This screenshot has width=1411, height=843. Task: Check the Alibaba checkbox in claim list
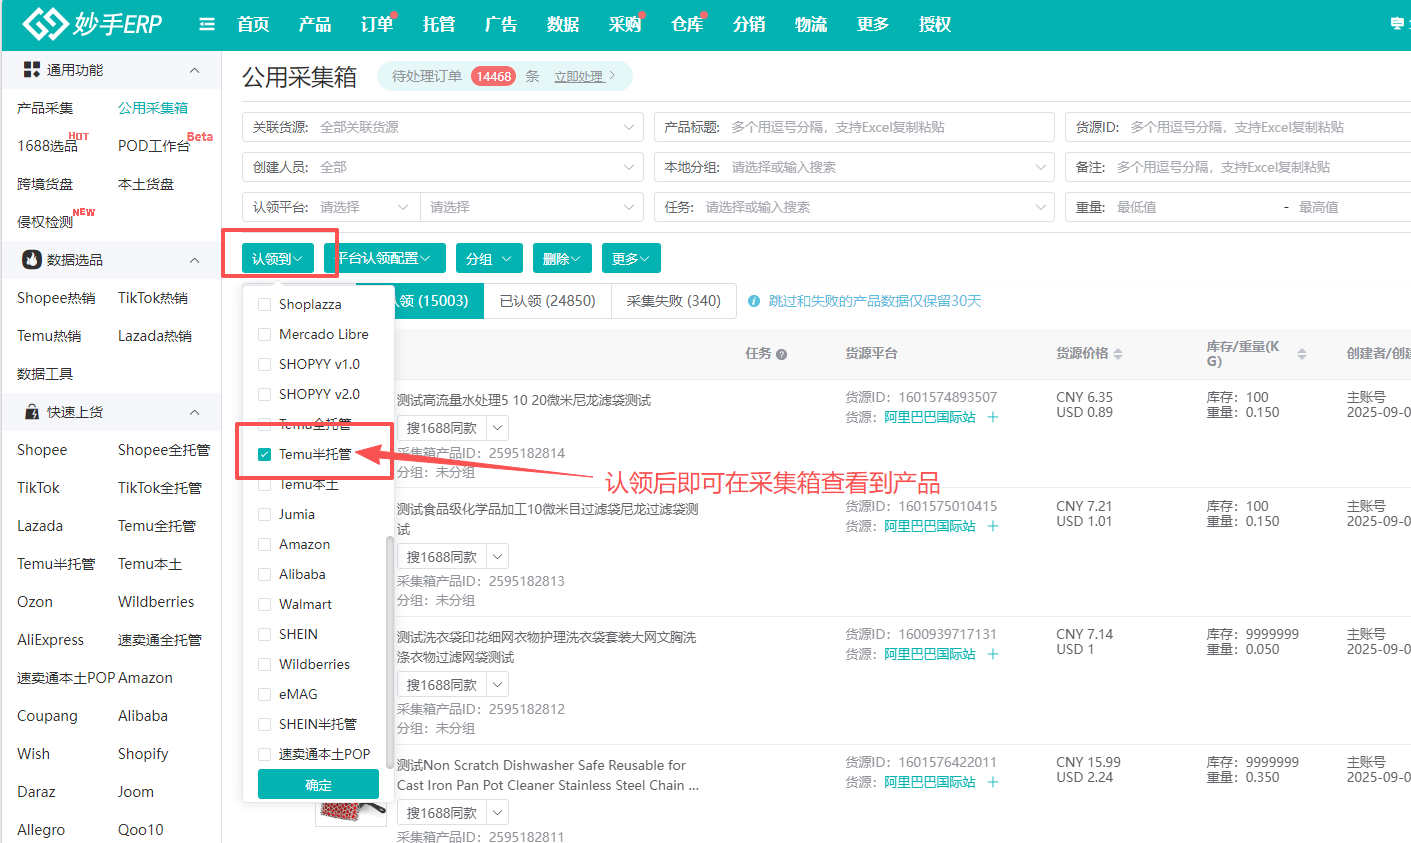[265, 574]
